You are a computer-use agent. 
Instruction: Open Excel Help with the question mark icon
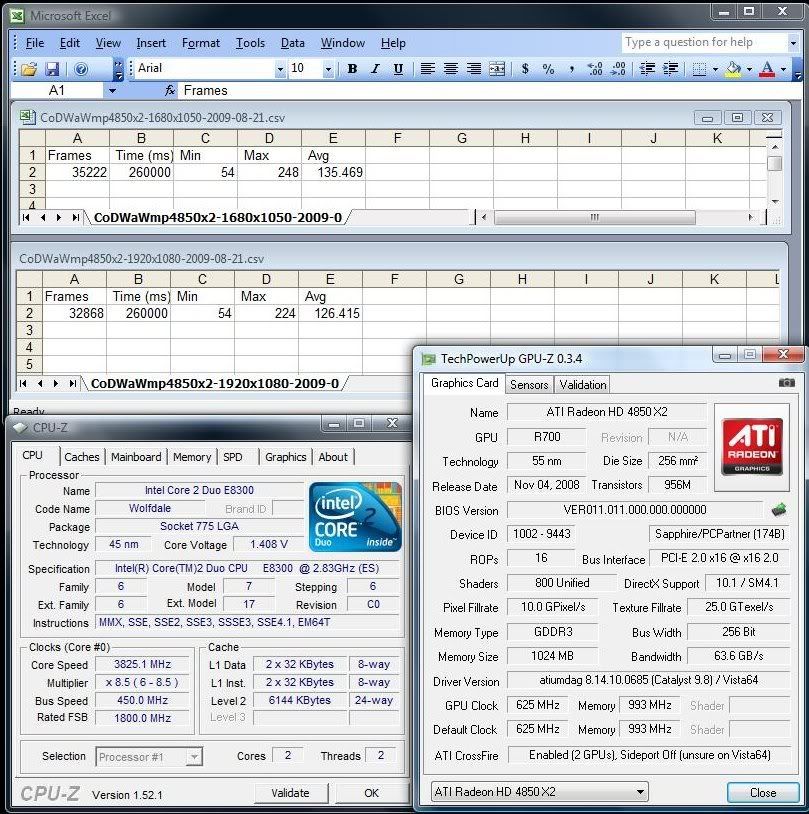81,69
